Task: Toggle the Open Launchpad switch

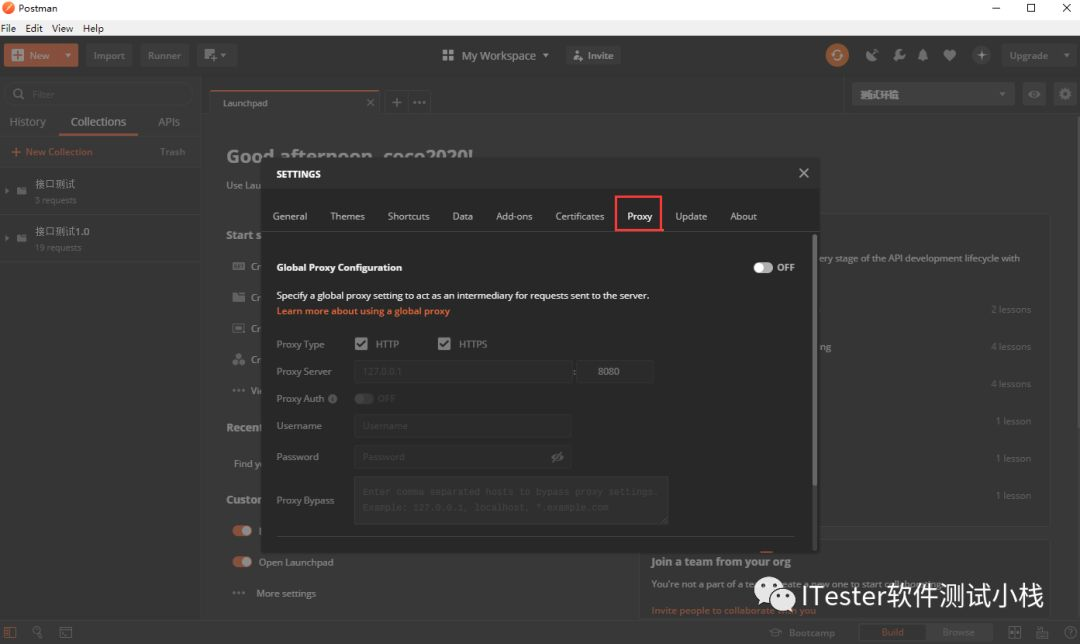Action: point(242,562)
